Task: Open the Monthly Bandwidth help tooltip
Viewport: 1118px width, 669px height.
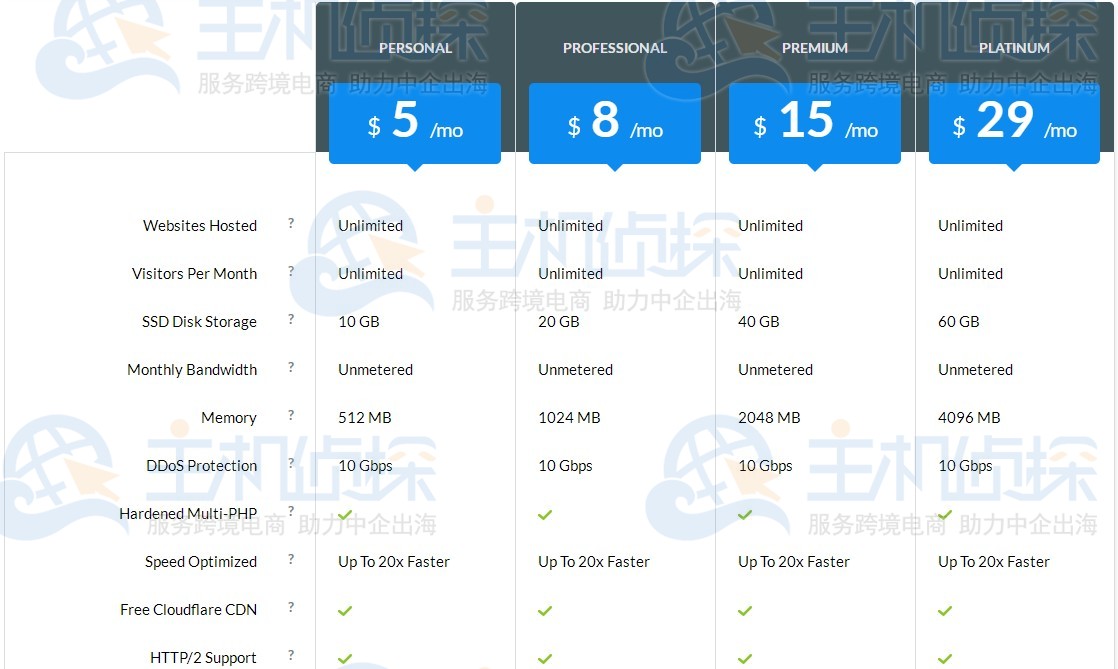Action: click(290, 369)
